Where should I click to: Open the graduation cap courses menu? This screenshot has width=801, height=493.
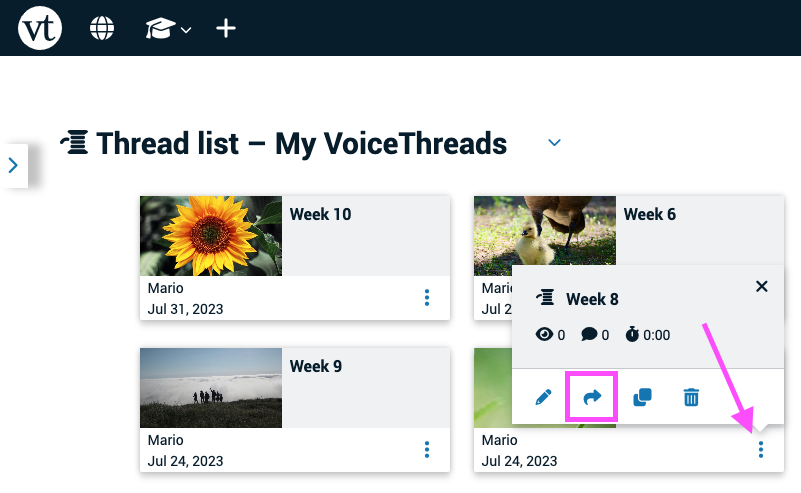168,28
